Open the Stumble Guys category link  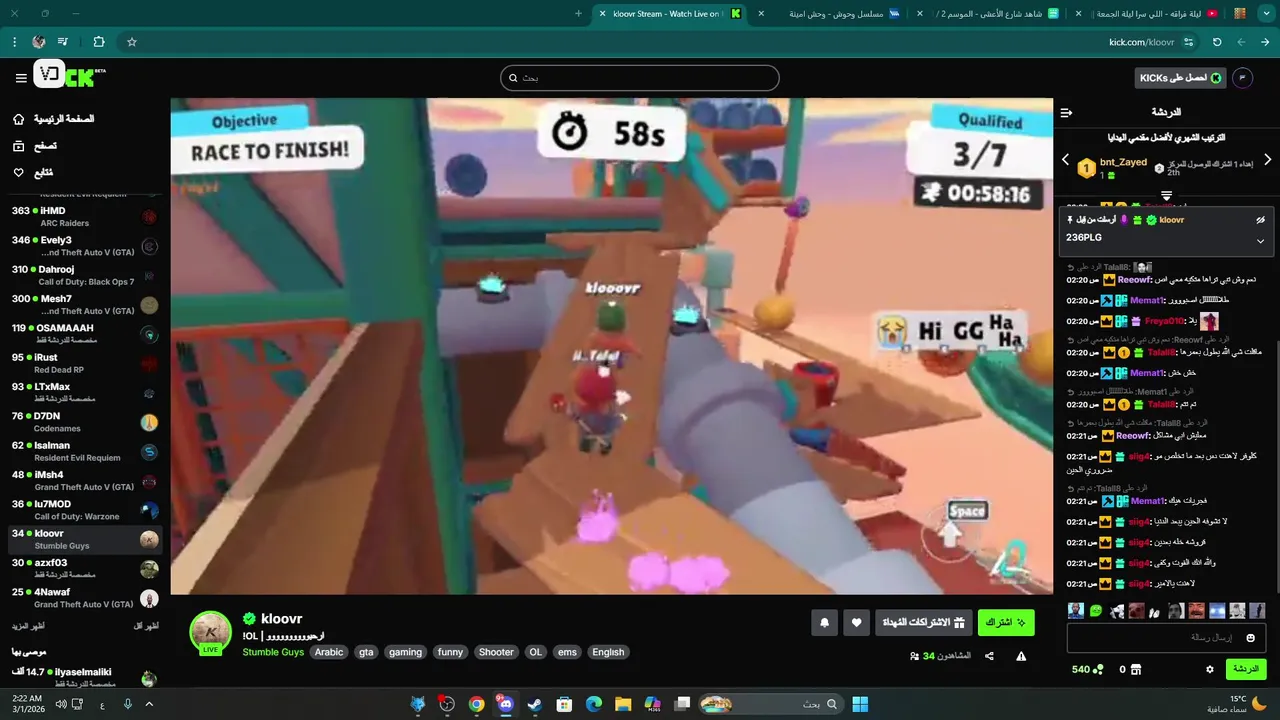click(273, 652)
